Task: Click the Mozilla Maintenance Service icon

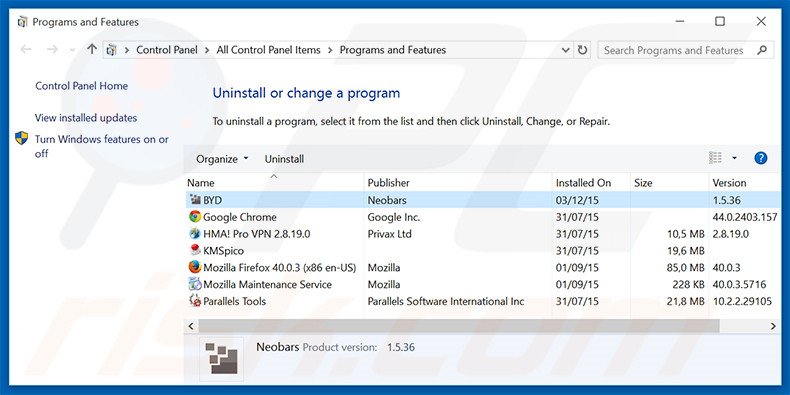Action: 195,284
